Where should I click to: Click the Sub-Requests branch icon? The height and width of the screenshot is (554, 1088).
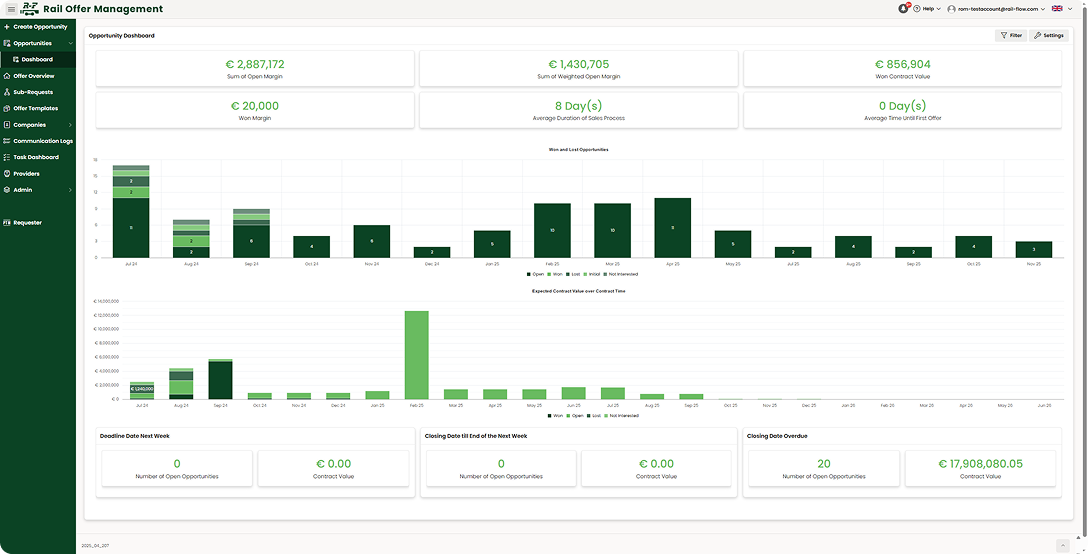pyautogui.click(x=7, y=92)
